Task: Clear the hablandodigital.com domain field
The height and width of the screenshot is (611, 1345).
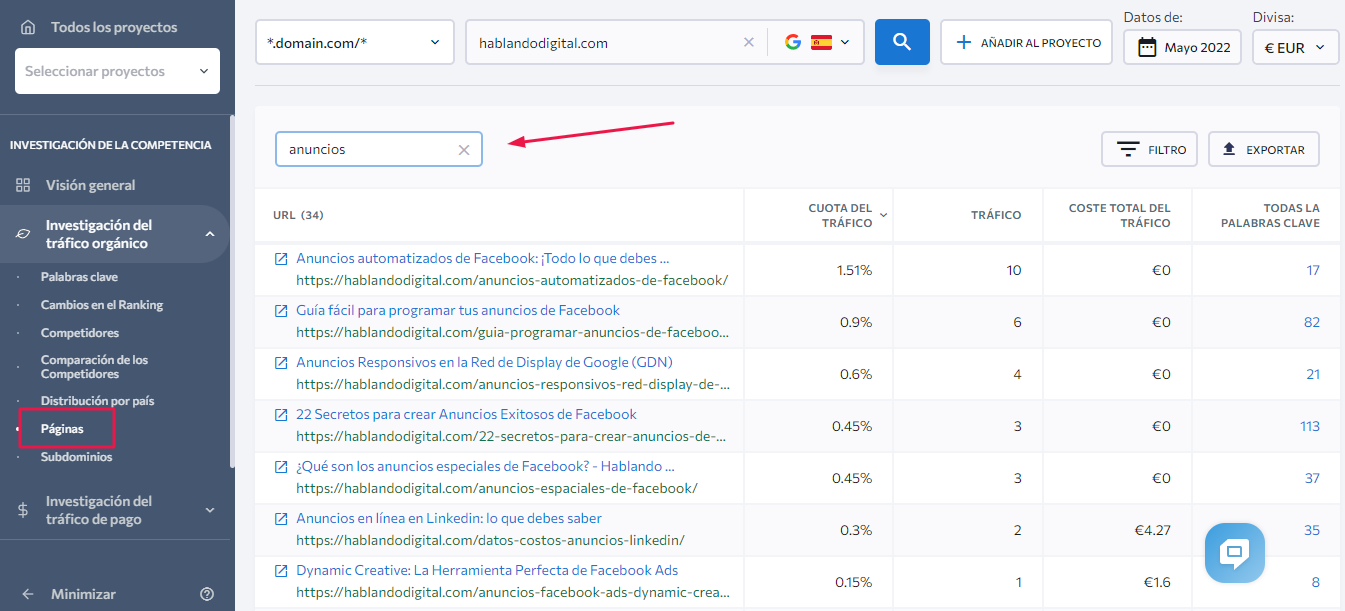Action: point(748,43)
